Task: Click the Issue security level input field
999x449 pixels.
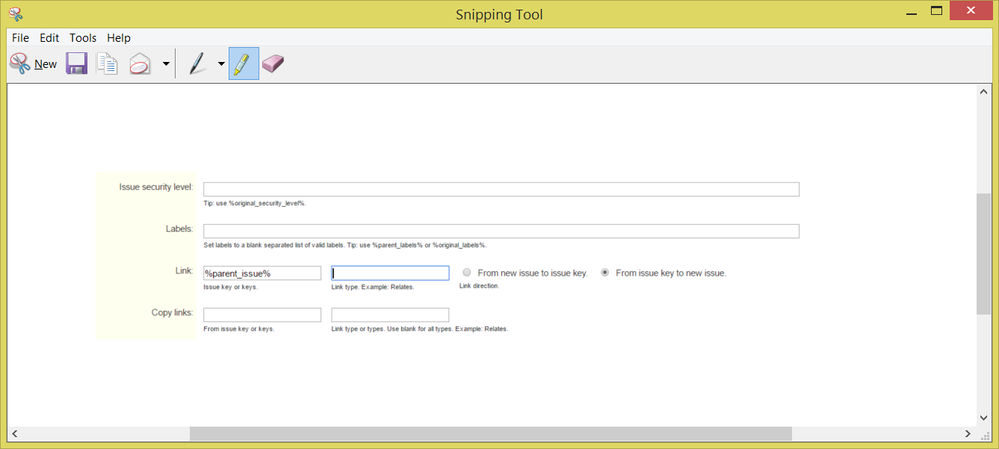Action: (501, 189)
